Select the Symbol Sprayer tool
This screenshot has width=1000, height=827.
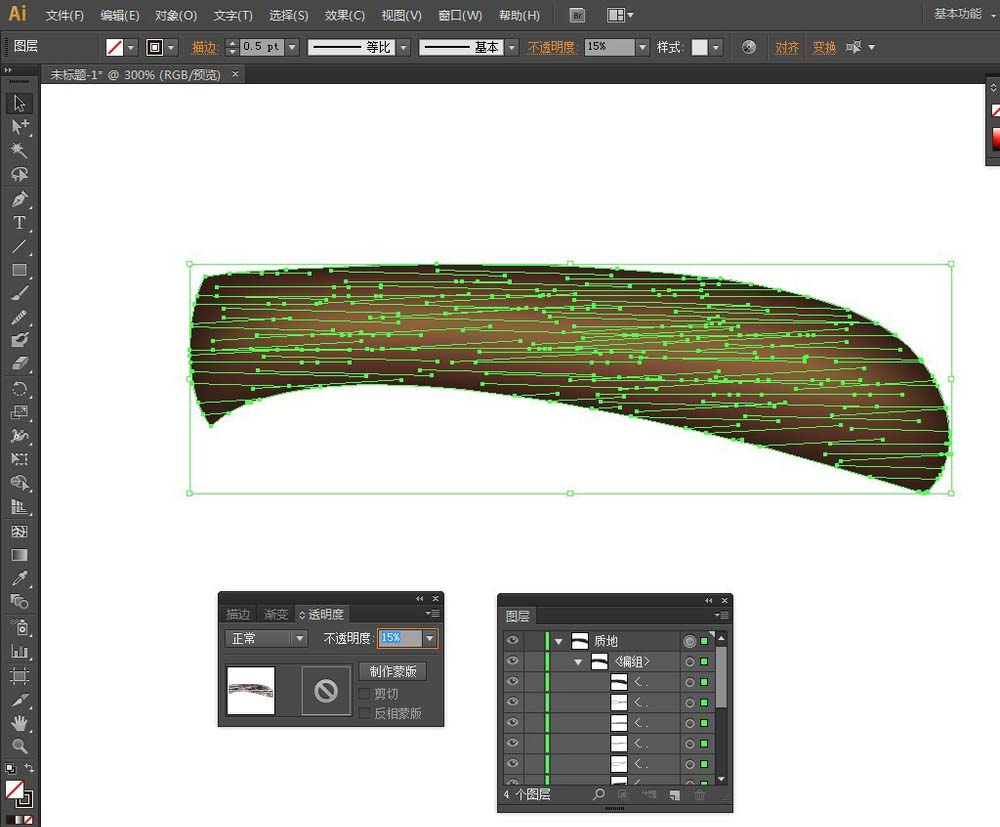click(19, 627)
